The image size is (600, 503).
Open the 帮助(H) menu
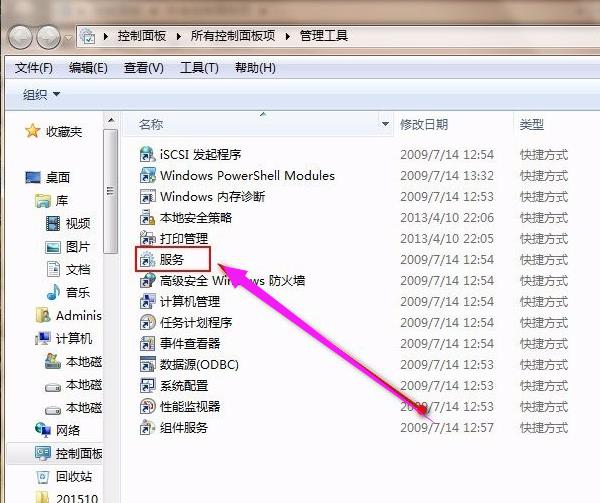(x=255, y=68)
